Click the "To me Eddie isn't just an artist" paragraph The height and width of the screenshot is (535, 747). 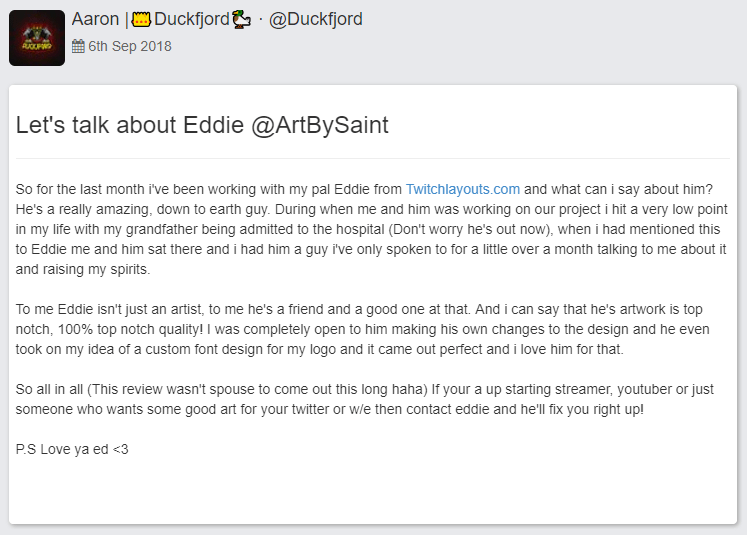click(x=363, y=329)
